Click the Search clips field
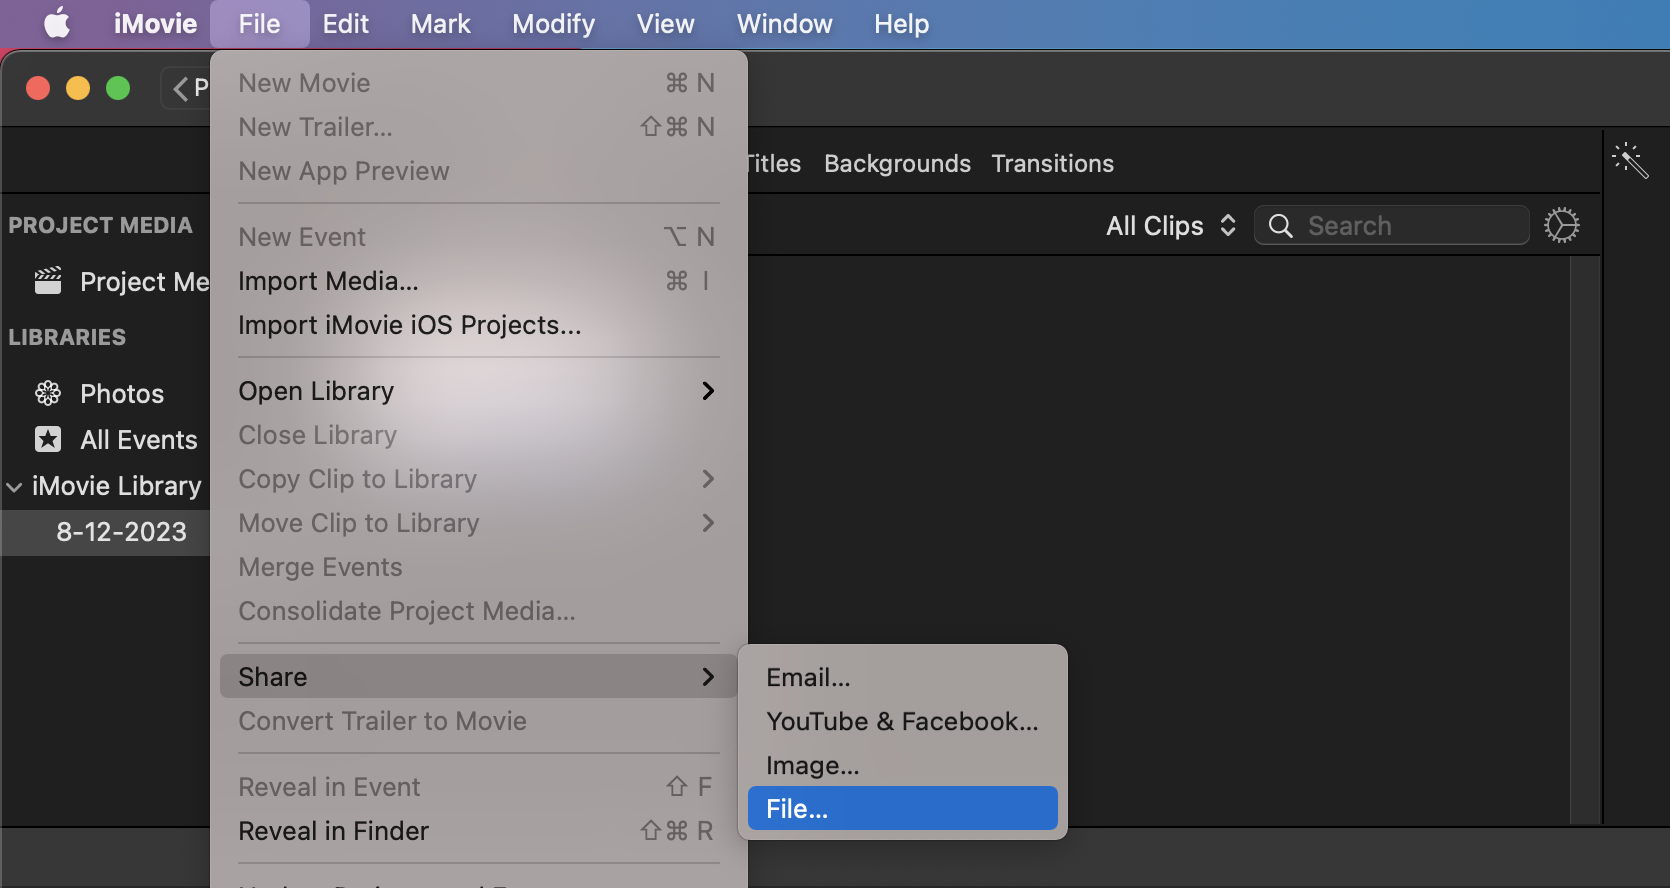This screenshot has width=1670, height=888. point(1391,225)
